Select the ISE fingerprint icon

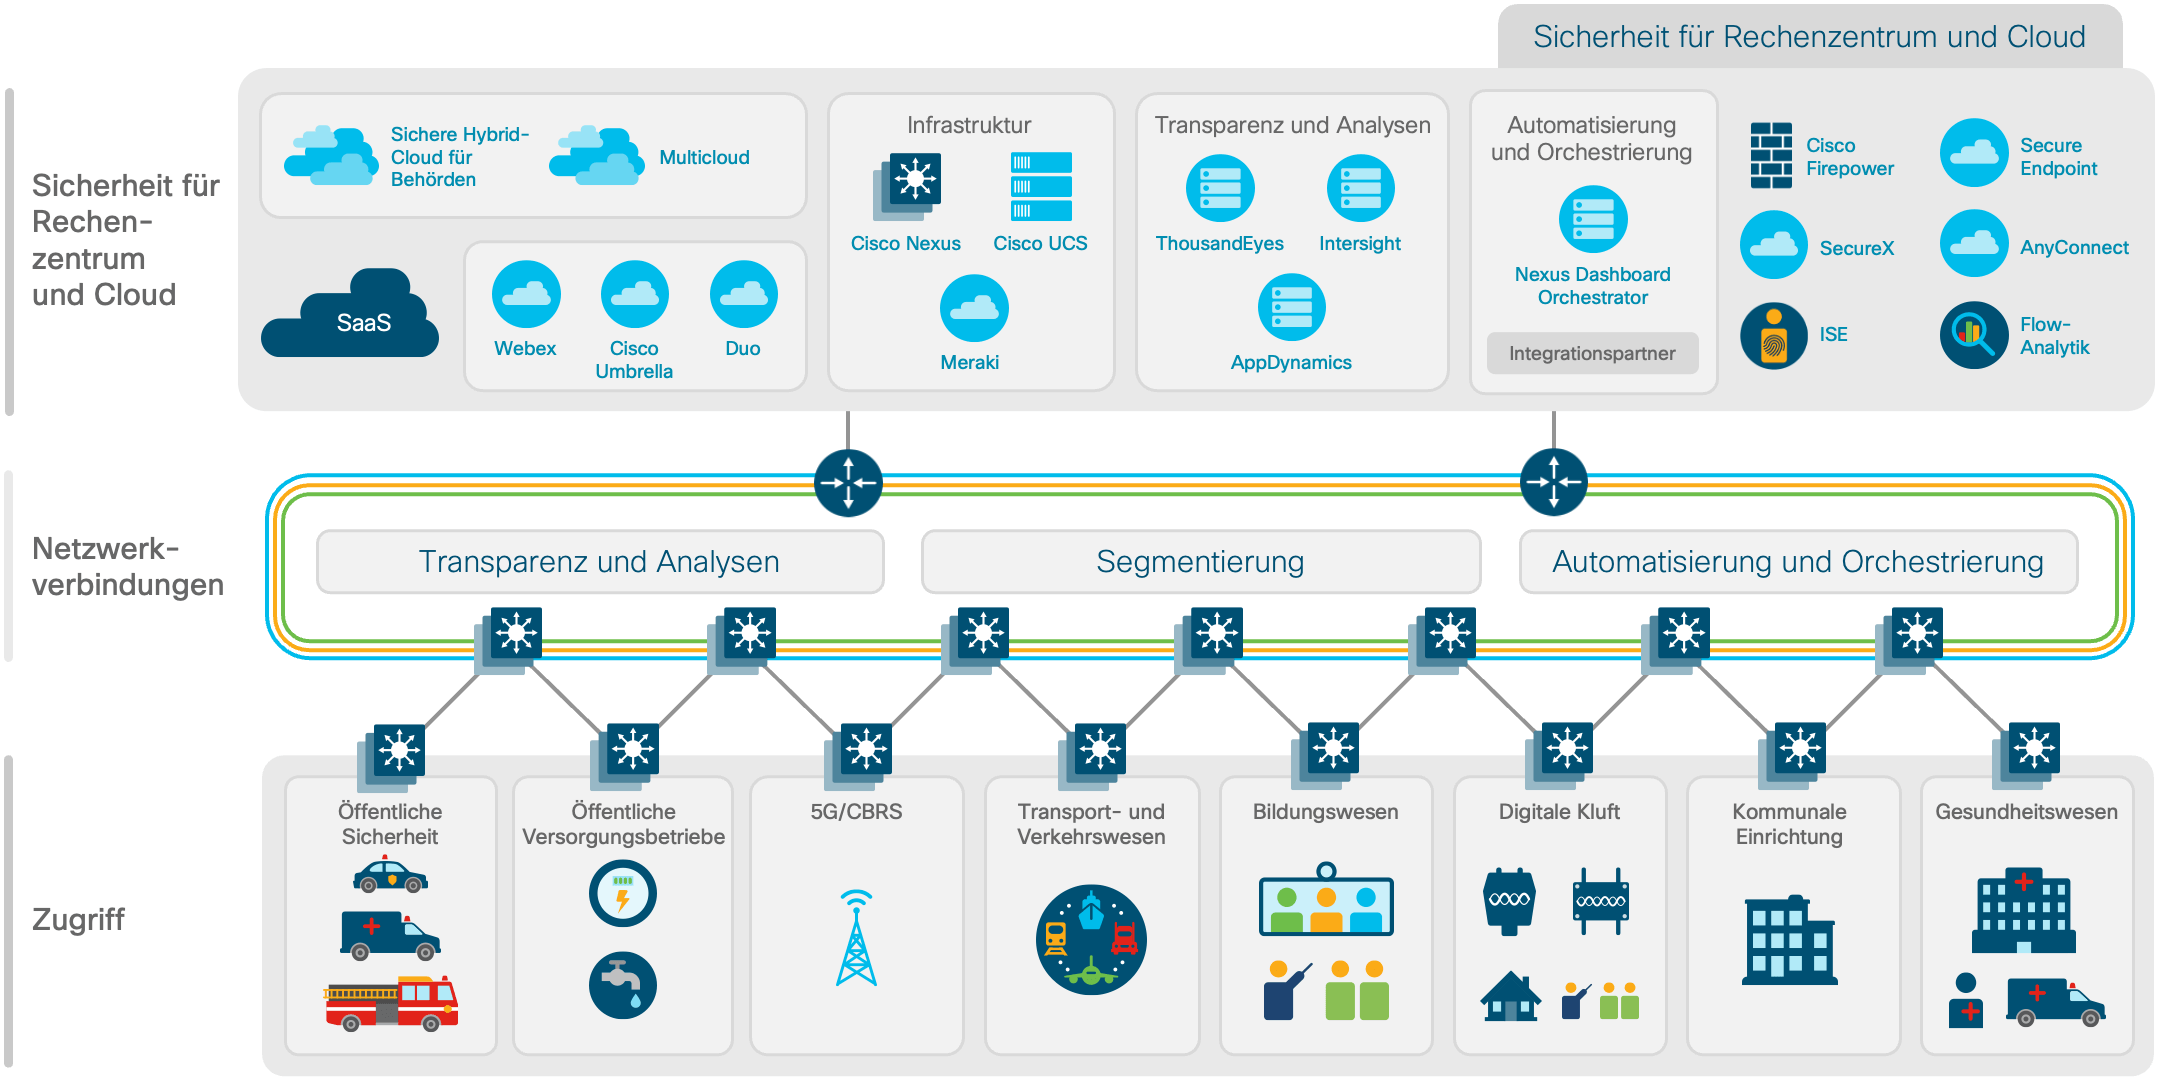tap(1774, 336)
